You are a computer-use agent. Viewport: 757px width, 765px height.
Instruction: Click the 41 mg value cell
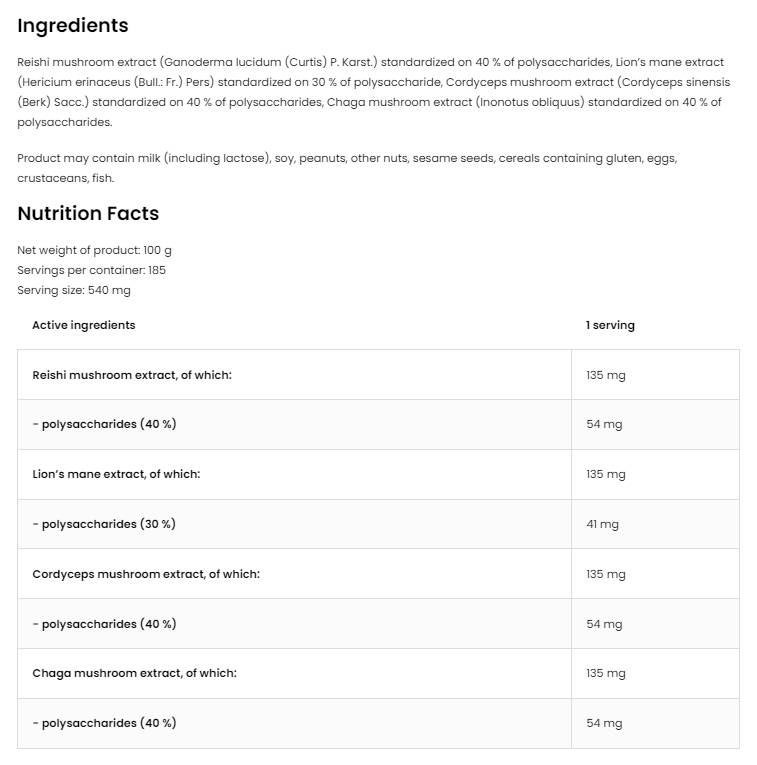[x=602, y=524]
